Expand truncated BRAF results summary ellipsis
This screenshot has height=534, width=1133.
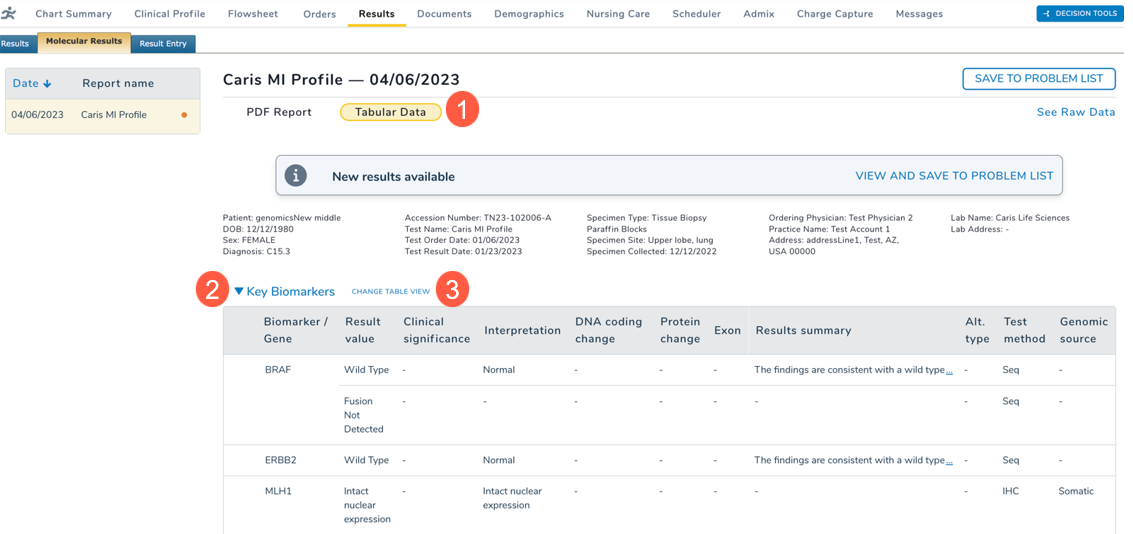click(949, 371)
